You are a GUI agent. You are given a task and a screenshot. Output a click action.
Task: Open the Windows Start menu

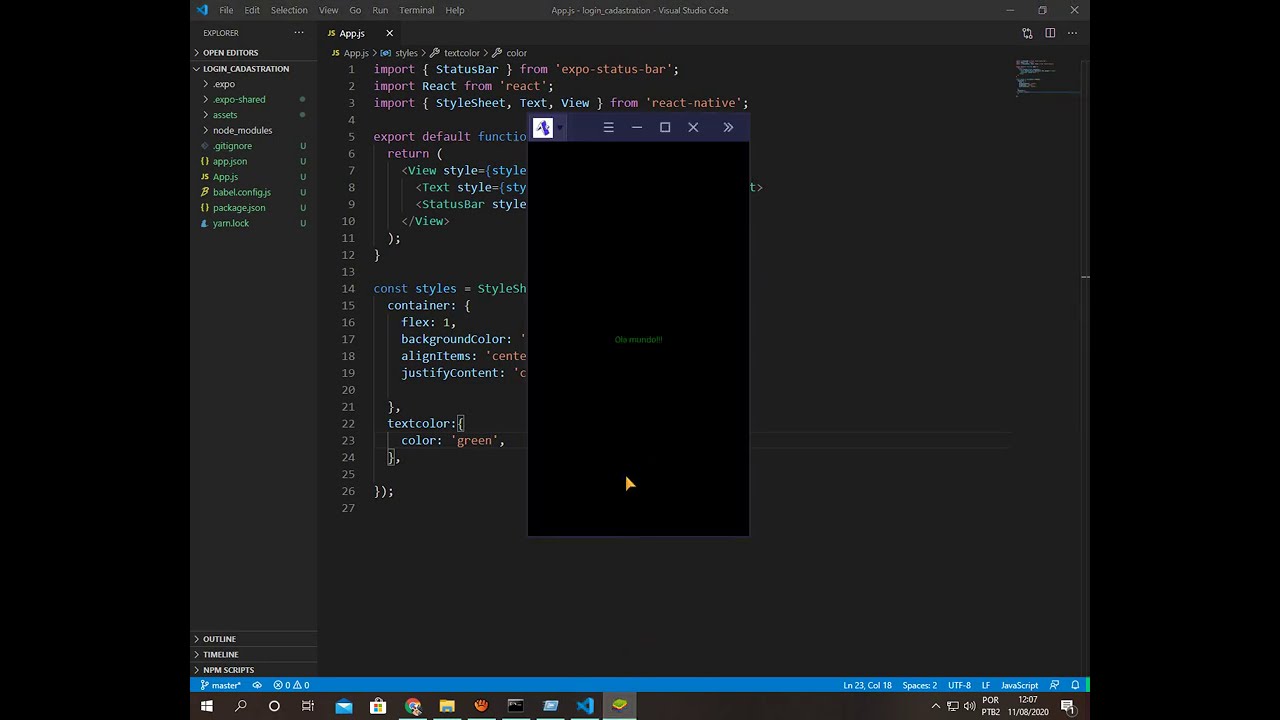tap(206, 706)
